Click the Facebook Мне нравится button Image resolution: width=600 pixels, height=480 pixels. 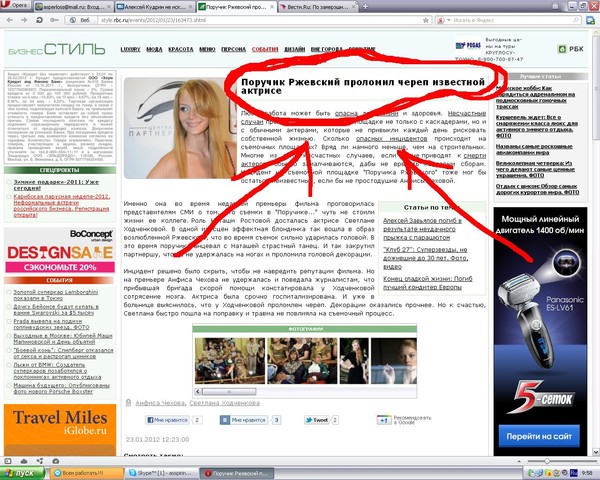168,420
